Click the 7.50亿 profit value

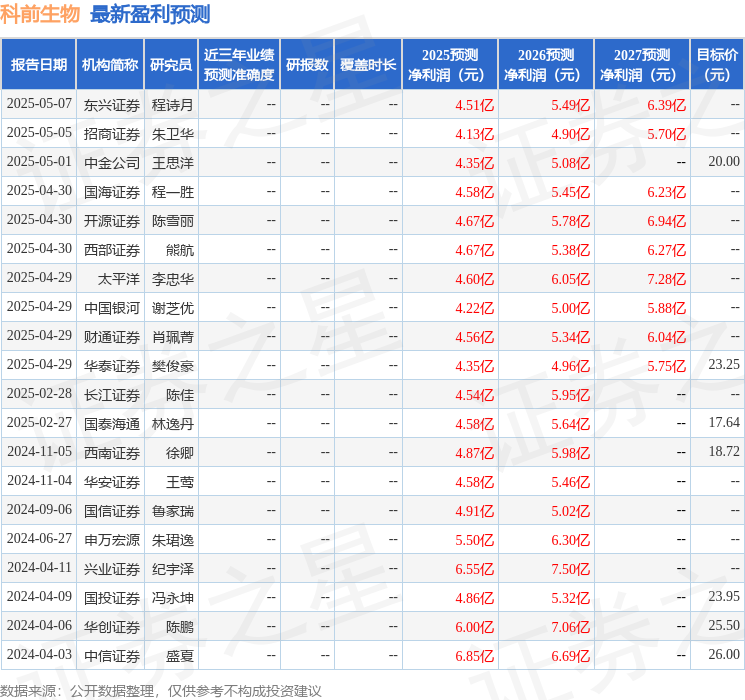[x=571, y=569]
